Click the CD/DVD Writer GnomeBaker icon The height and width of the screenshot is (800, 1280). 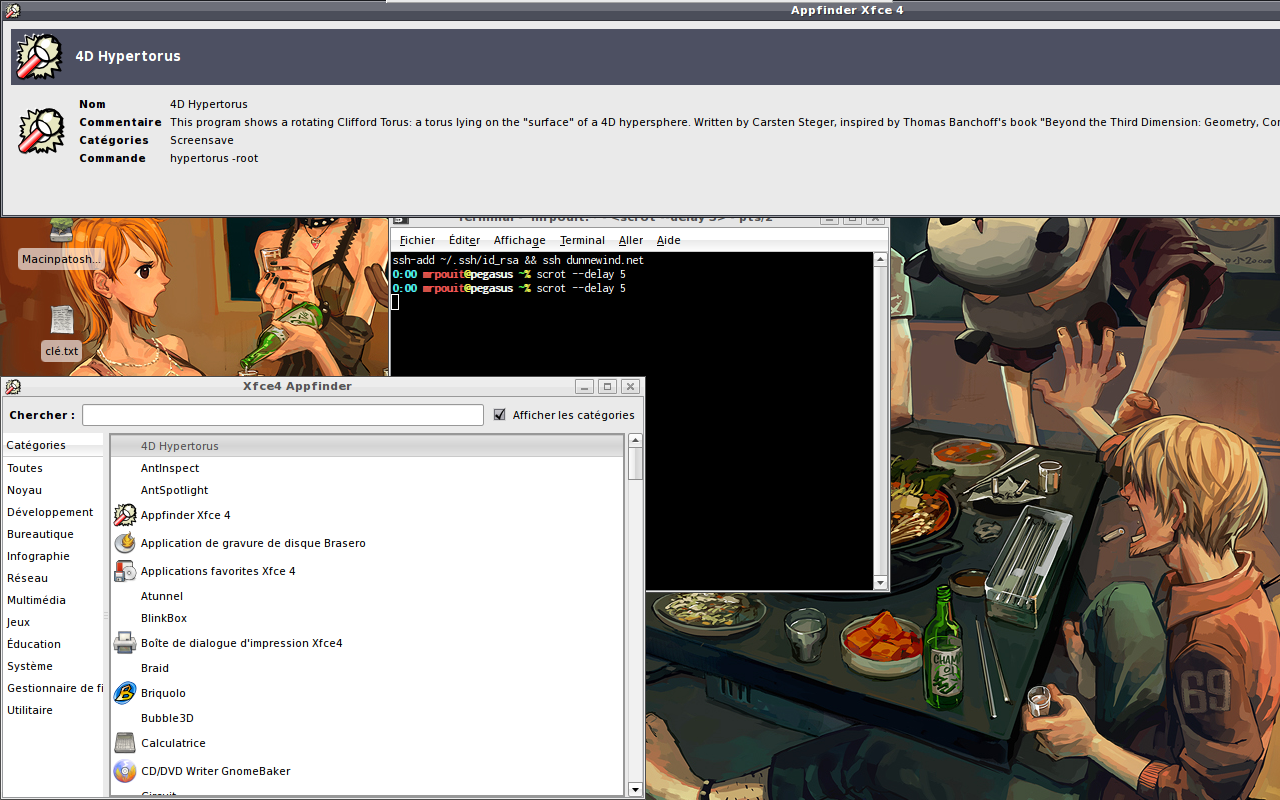coord(125,771)
